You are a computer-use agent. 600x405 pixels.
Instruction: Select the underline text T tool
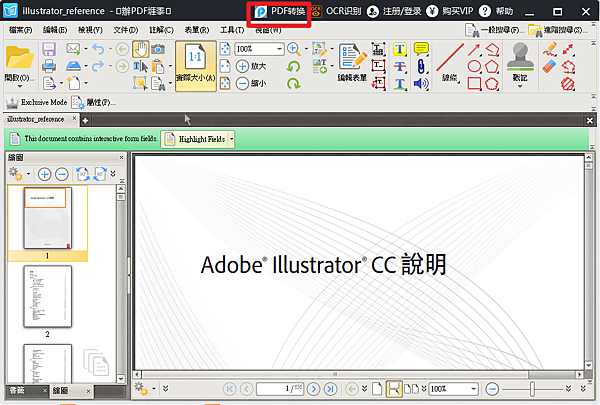coord(399,83)
